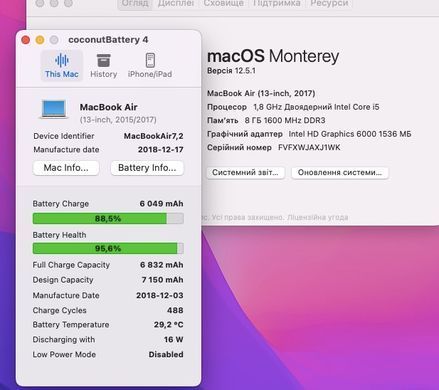Switch to the iPhone/iPad toolbar icon

(150, 66)
